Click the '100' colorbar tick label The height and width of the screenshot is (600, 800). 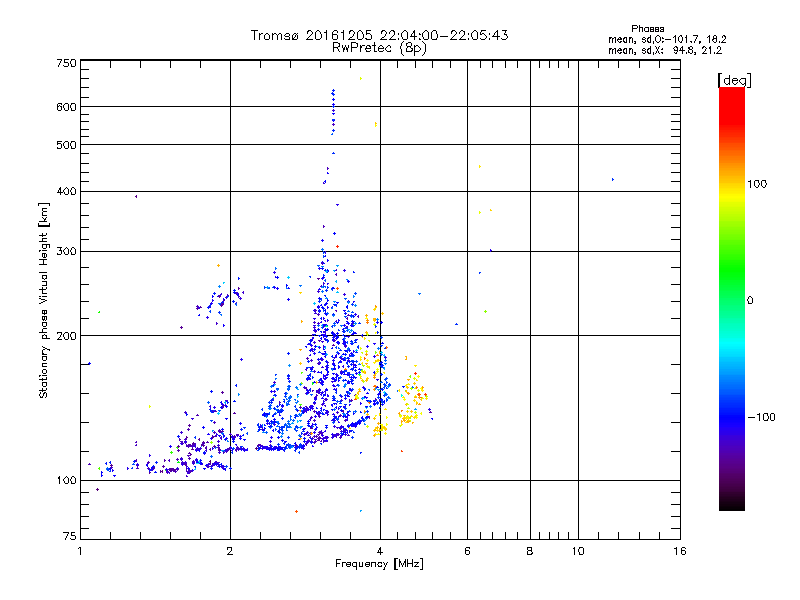click(757, 184)
